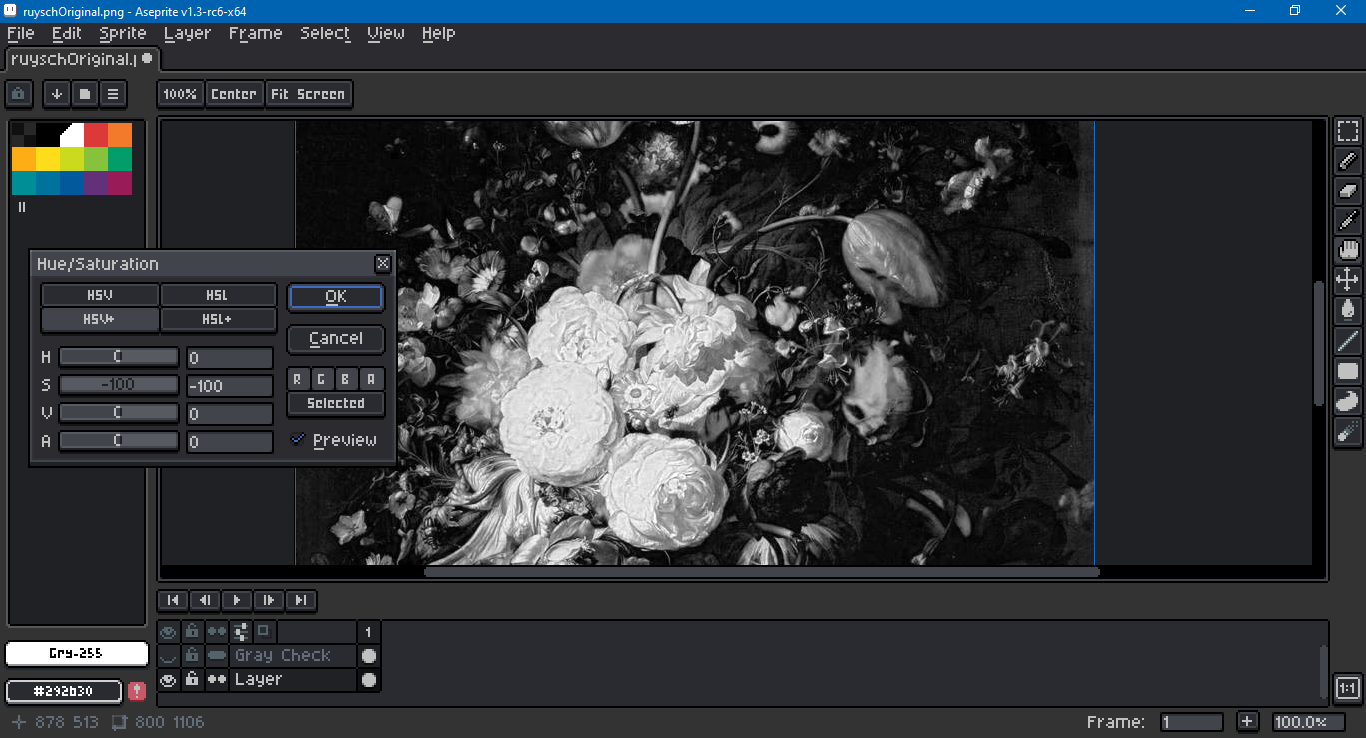Viewport: 1366px width, 738px height.
Task: Toggle continuous mode for Gray Check layer
Action: [x=217, y=655]
